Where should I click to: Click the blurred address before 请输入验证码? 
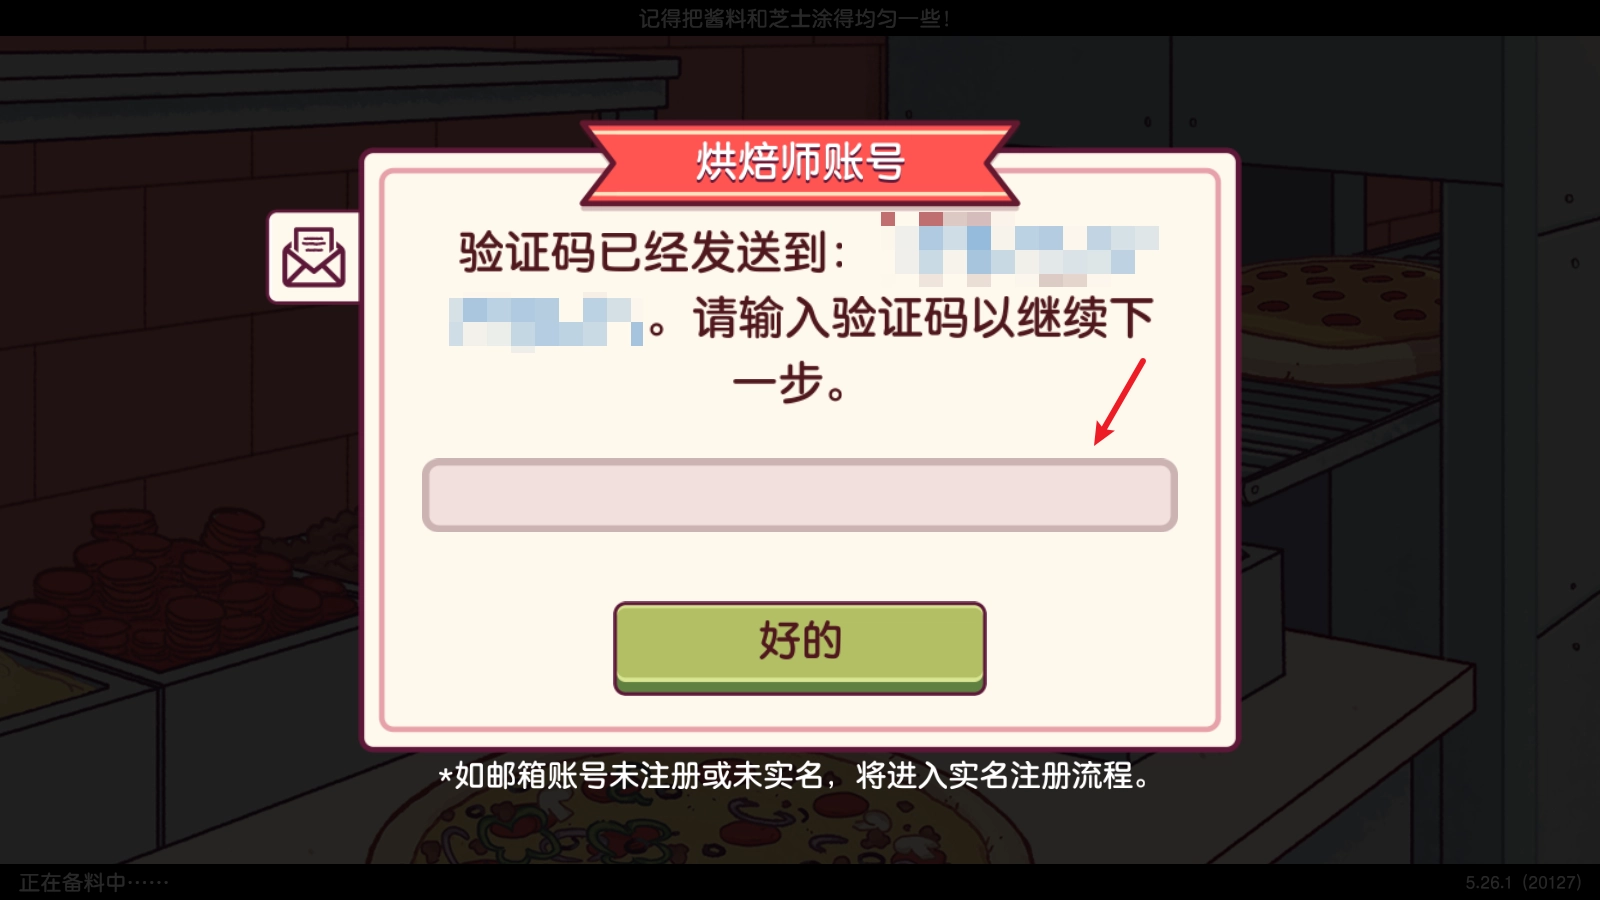click(545, 321)
